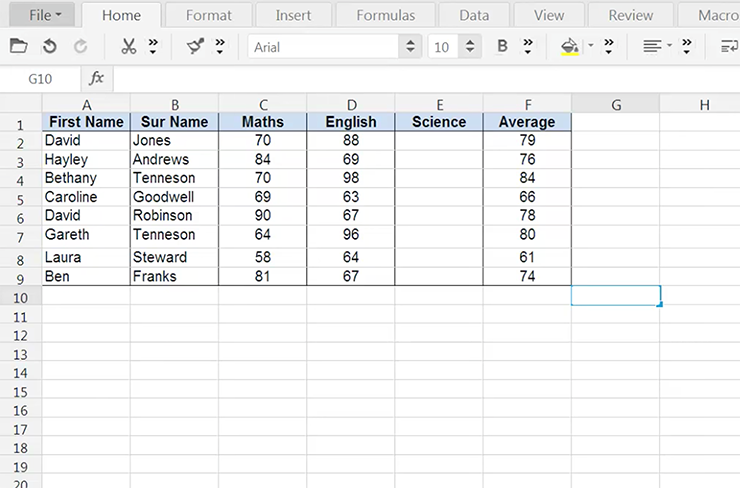Open the fill color dropdown arrow
Screen dimensions: 740x488
pyautogui.click(x=590, y=47)
